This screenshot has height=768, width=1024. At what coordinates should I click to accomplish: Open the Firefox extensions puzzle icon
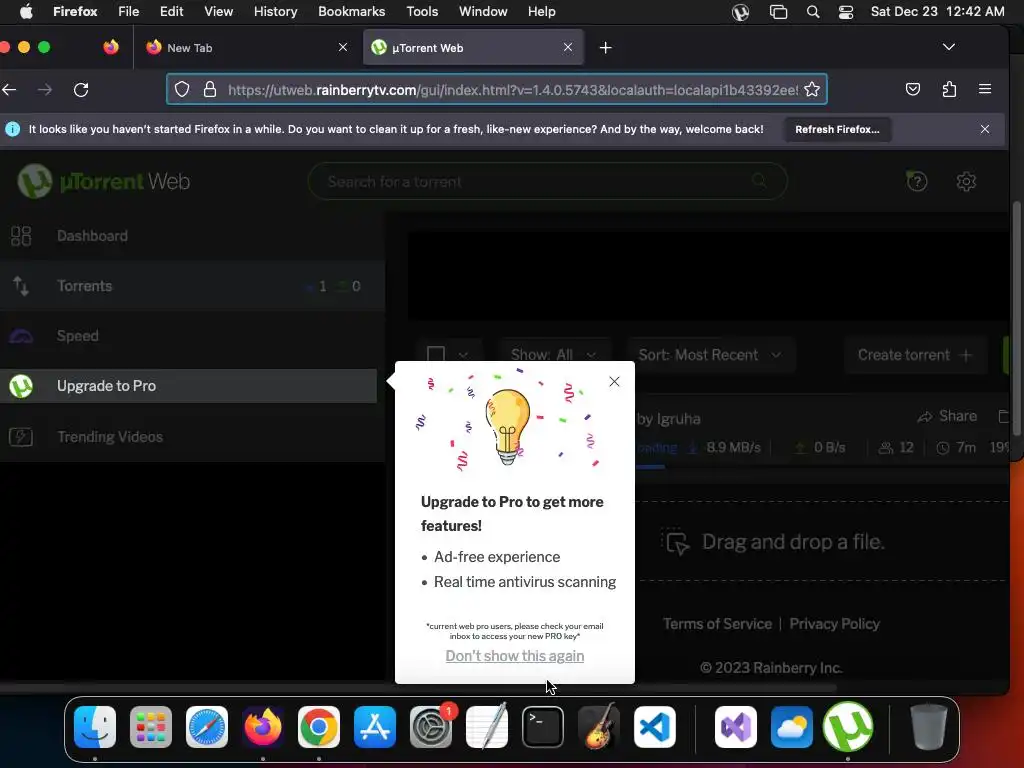pyautogui.click(x=950, y=89)
